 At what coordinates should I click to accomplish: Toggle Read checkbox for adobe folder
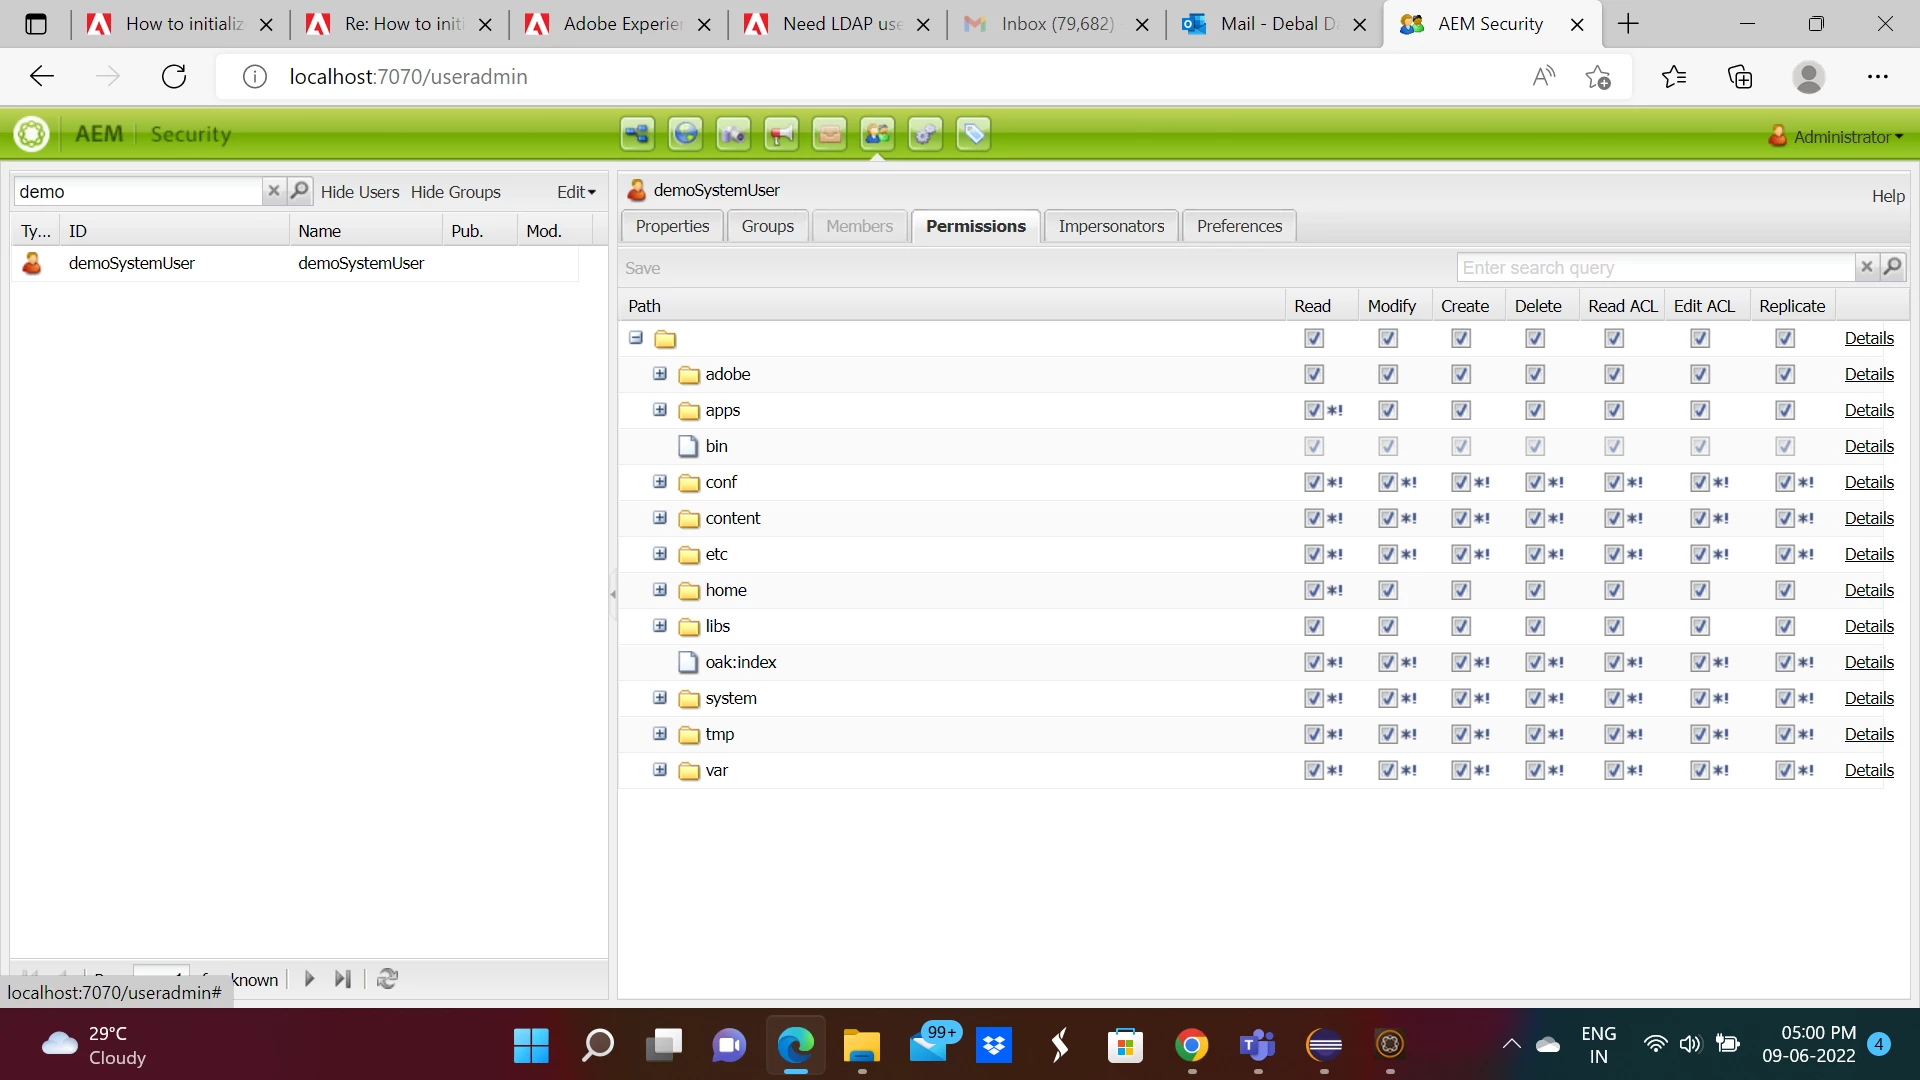pos(1314,374)
